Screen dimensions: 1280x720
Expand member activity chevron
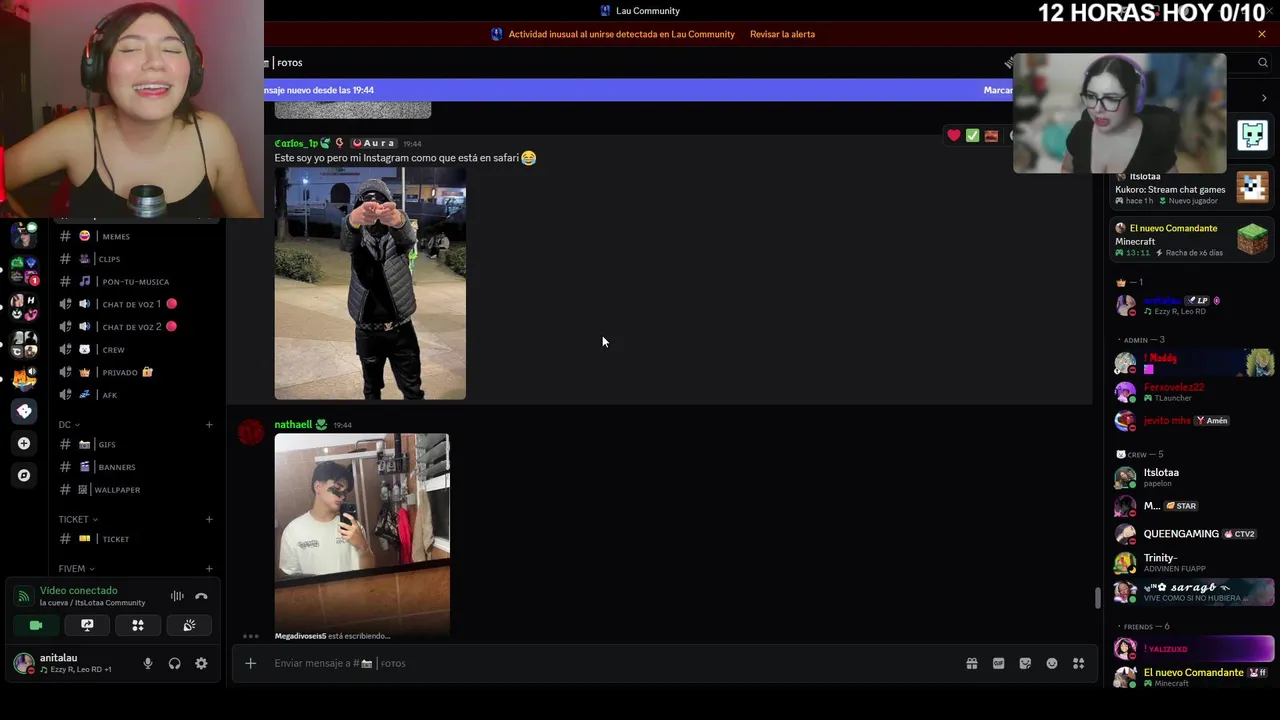coord(1264,98)
